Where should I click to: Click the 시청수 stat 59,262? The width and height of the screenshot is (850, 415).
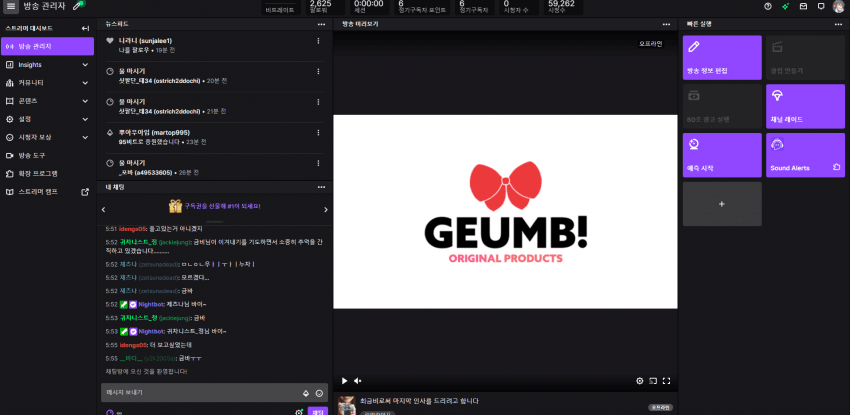click(561, 7)
